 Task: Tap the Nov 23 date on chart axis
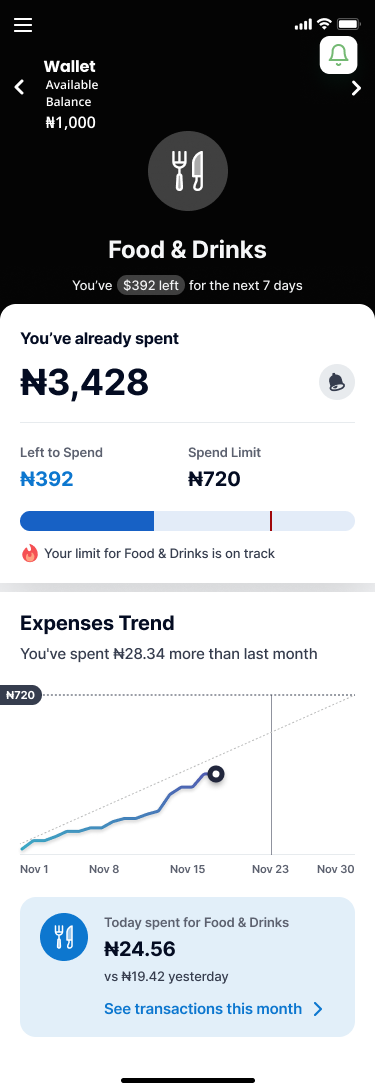270,869
